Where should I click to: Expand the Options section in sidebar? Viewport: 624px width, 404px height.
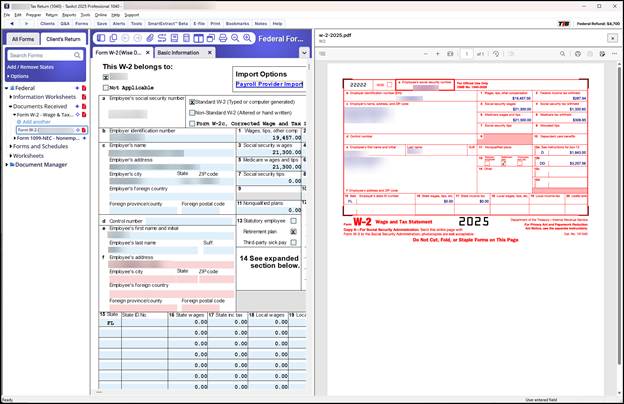pos(18,76)
